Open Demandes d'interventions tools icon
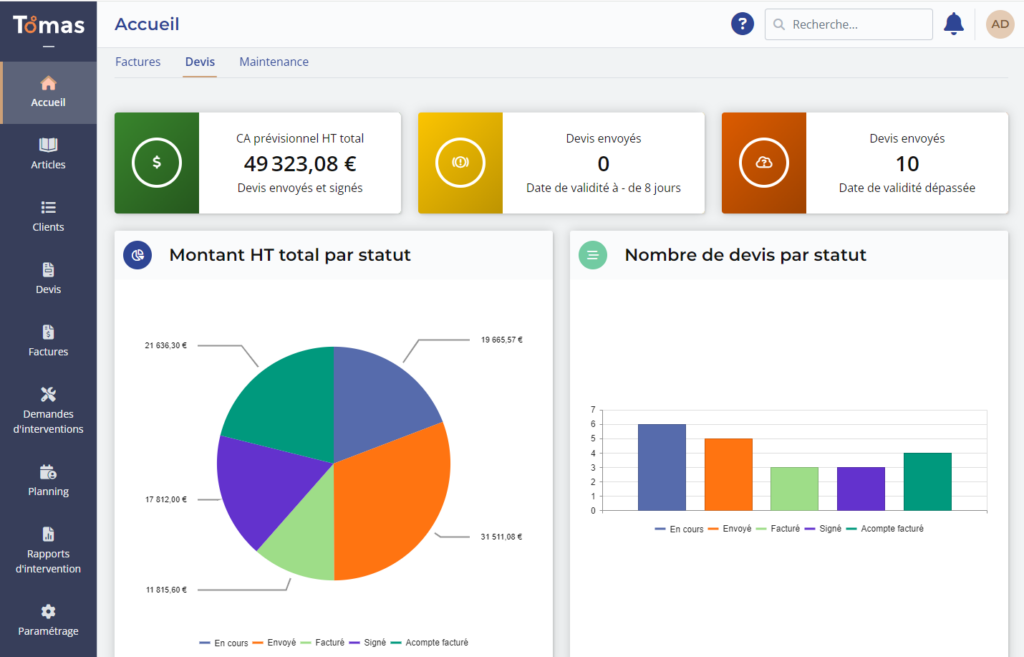This screenshot has width=1024, height=657. [x=48, y=394]
